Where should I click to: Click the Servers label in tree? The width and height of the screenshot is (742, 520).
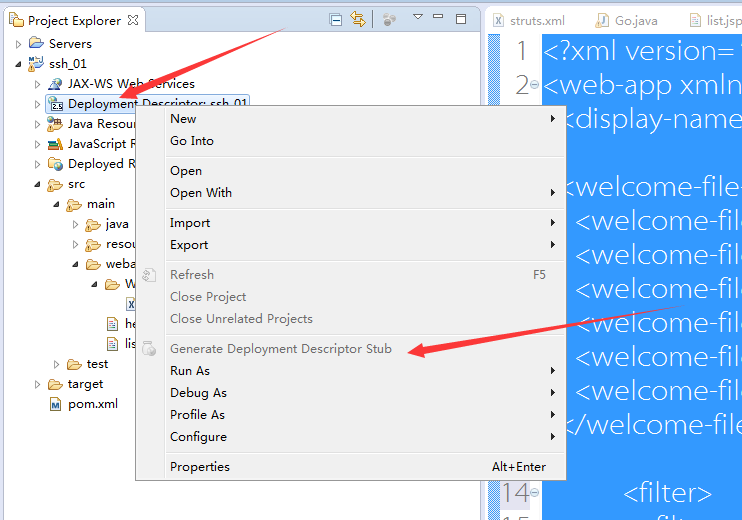click(x=70, y=44)
